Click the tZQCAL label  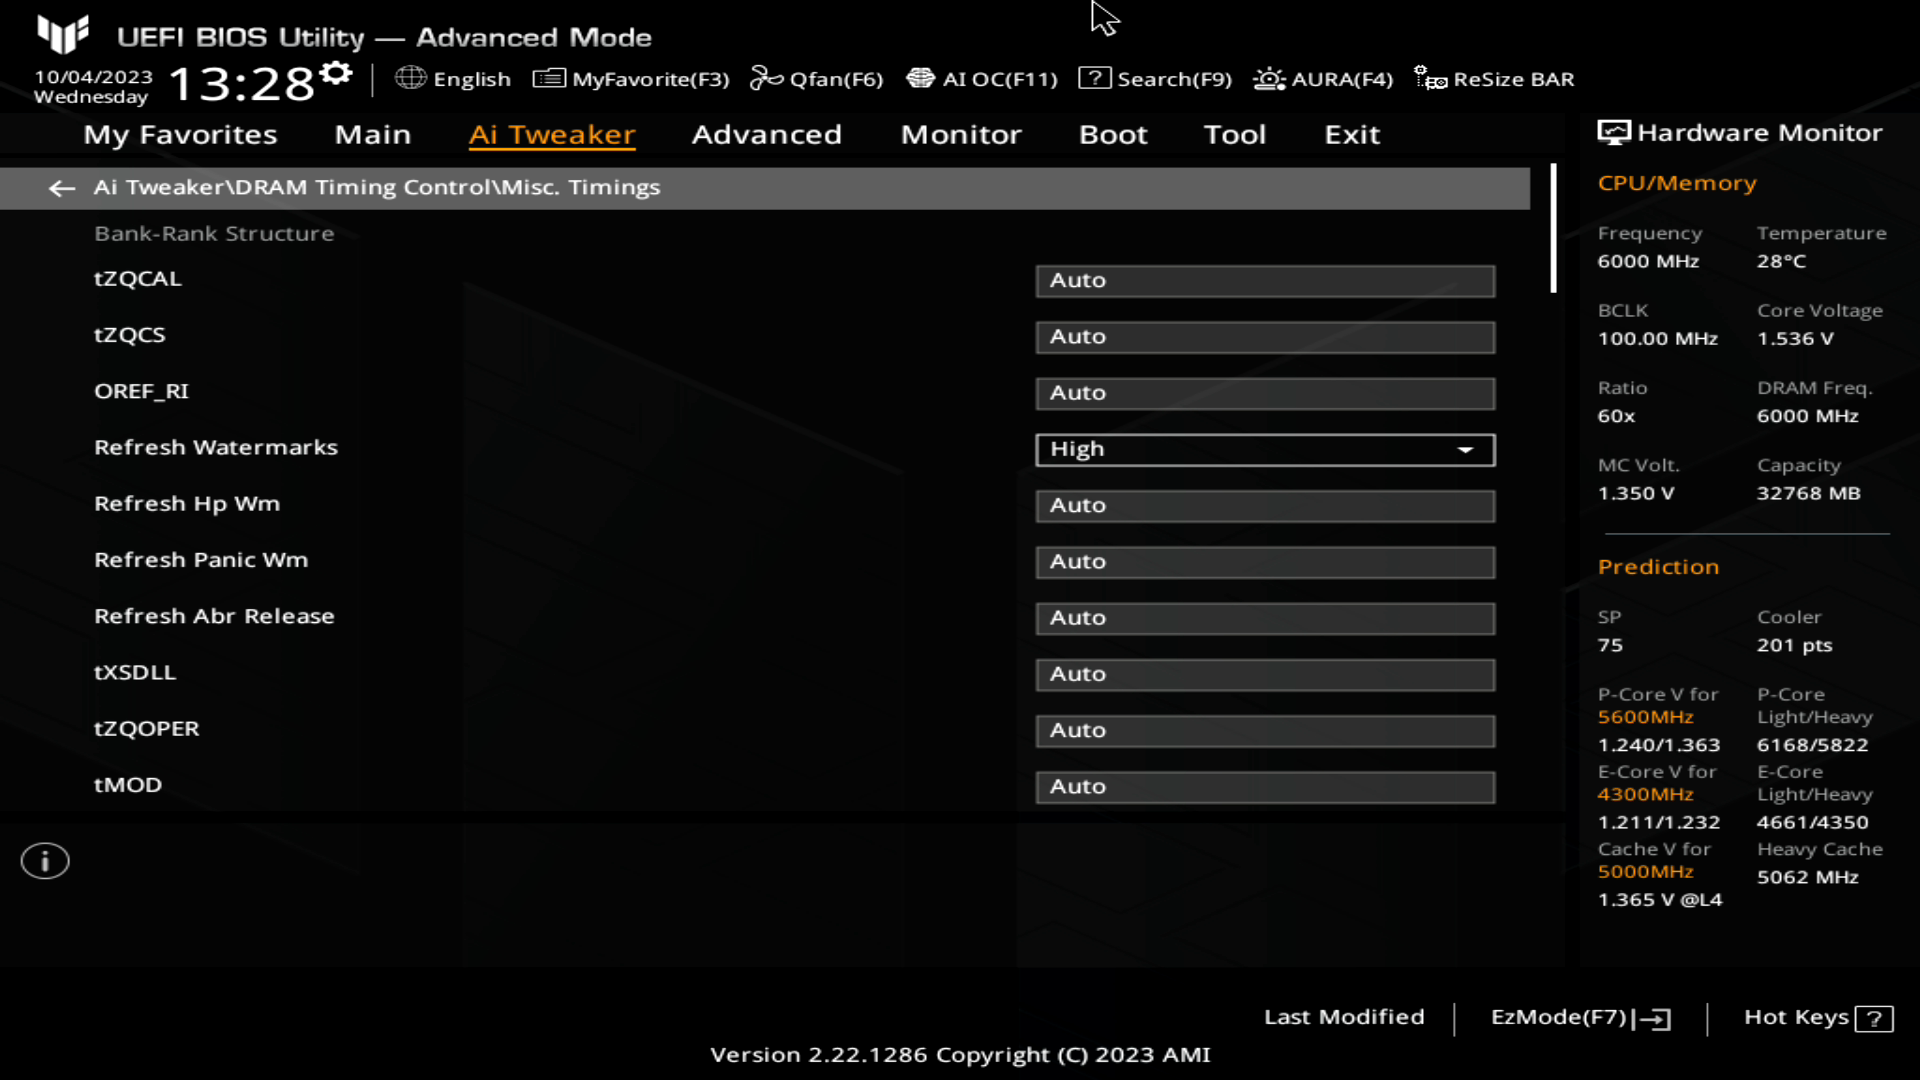138,279
